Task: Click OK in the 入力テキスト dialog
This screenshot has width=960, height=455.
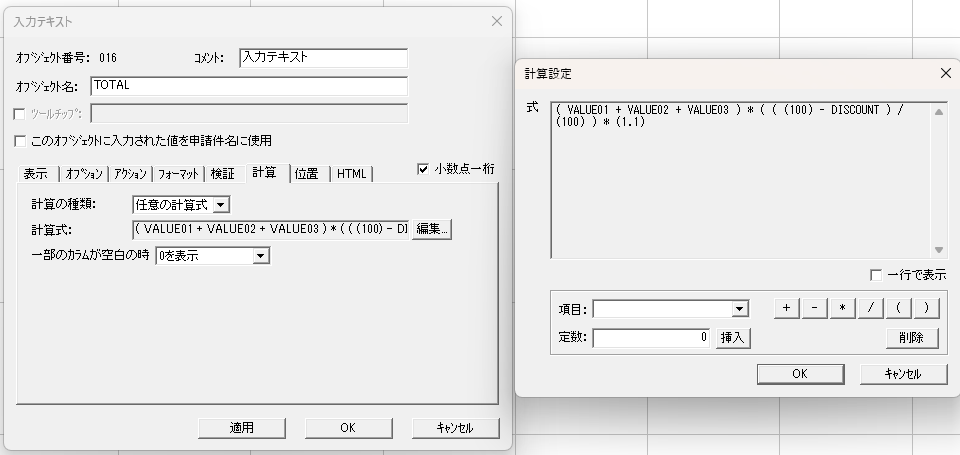Action: click(x=348, y=428)
